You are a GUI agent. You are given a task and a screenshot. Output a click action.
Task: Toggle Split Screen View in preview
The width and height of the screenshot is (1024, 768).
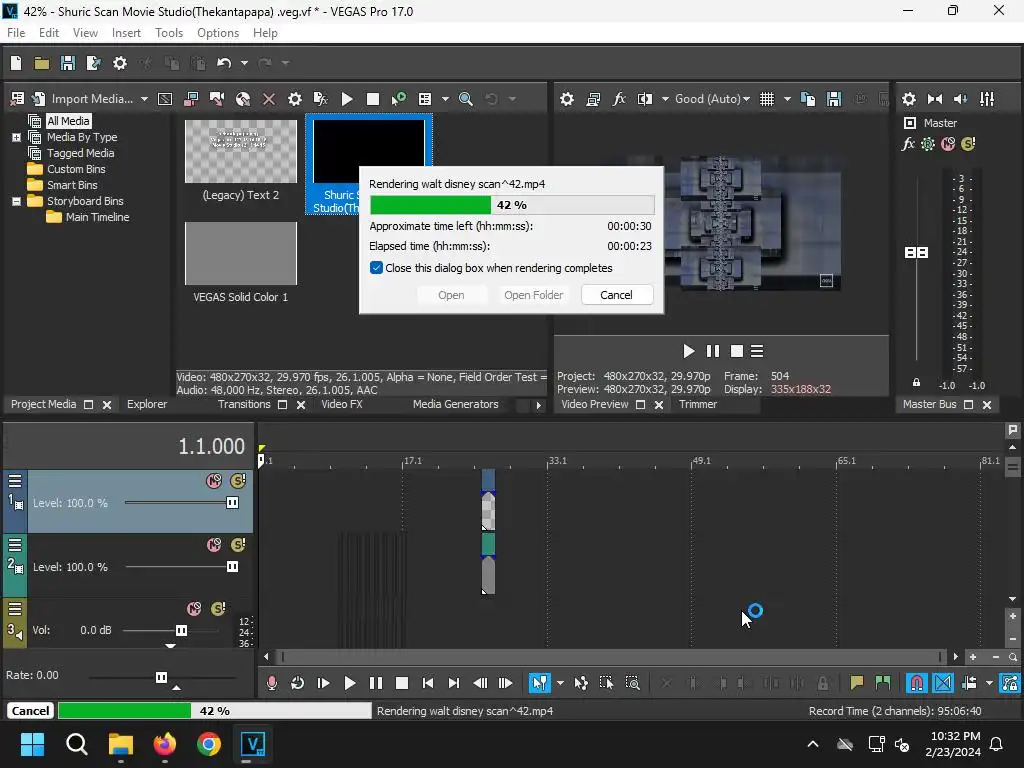(x=645, y=99)
